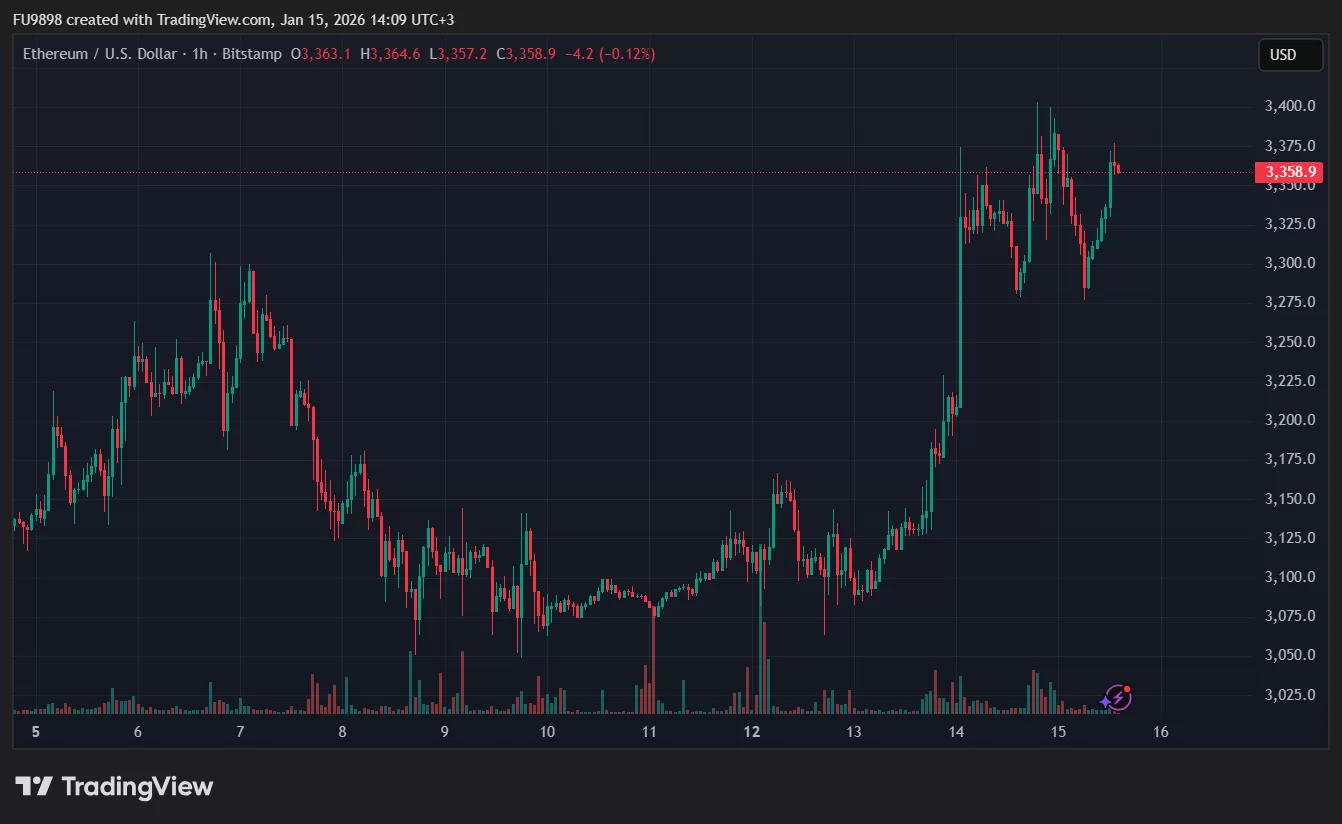
Task: Click the TradingView logo icon at bottom left
Action: coord(34,787)
